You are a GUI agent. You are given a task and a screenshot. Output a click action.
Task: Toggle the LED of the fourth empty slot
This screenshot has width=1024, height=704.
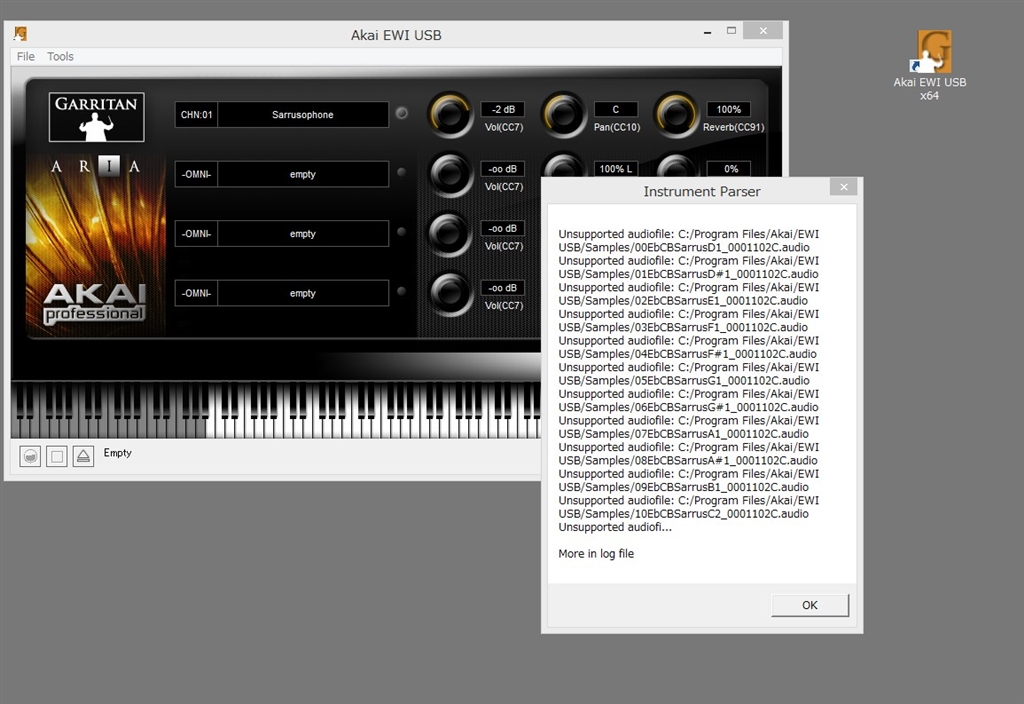[x=402, y=291]
